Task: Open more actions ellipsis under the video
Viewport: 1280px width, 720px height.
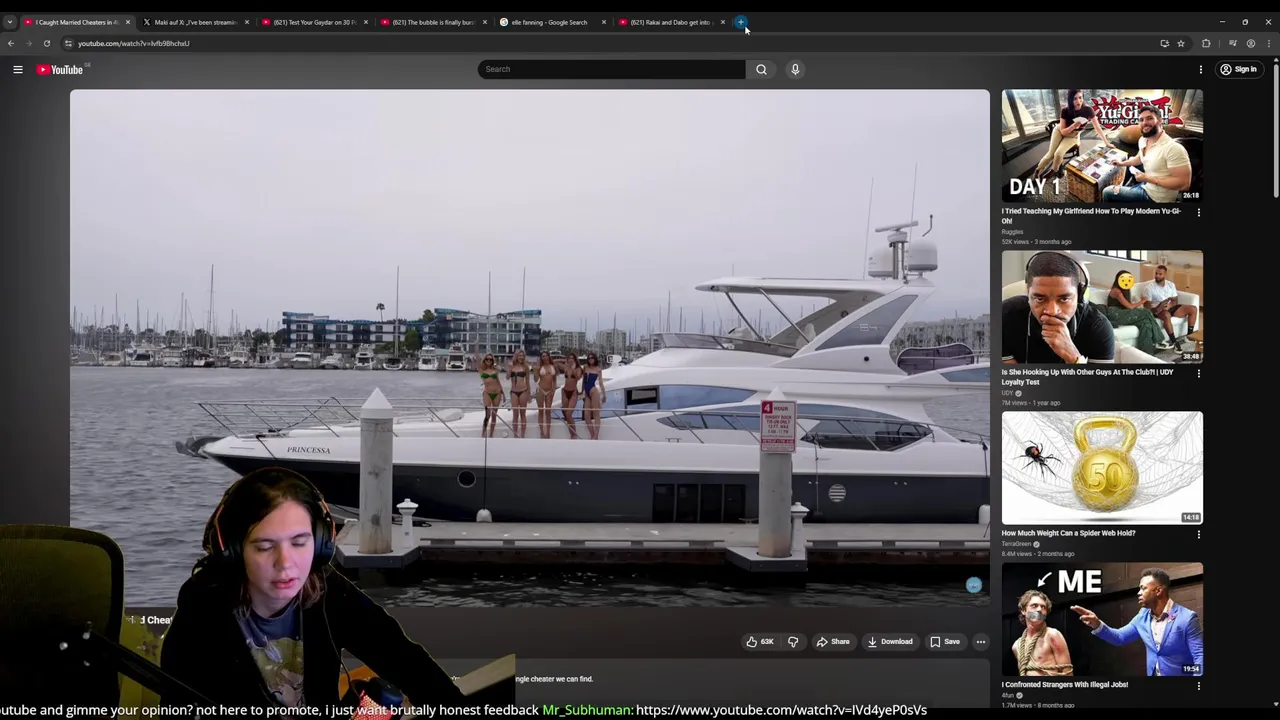Action: coord(981,642)
